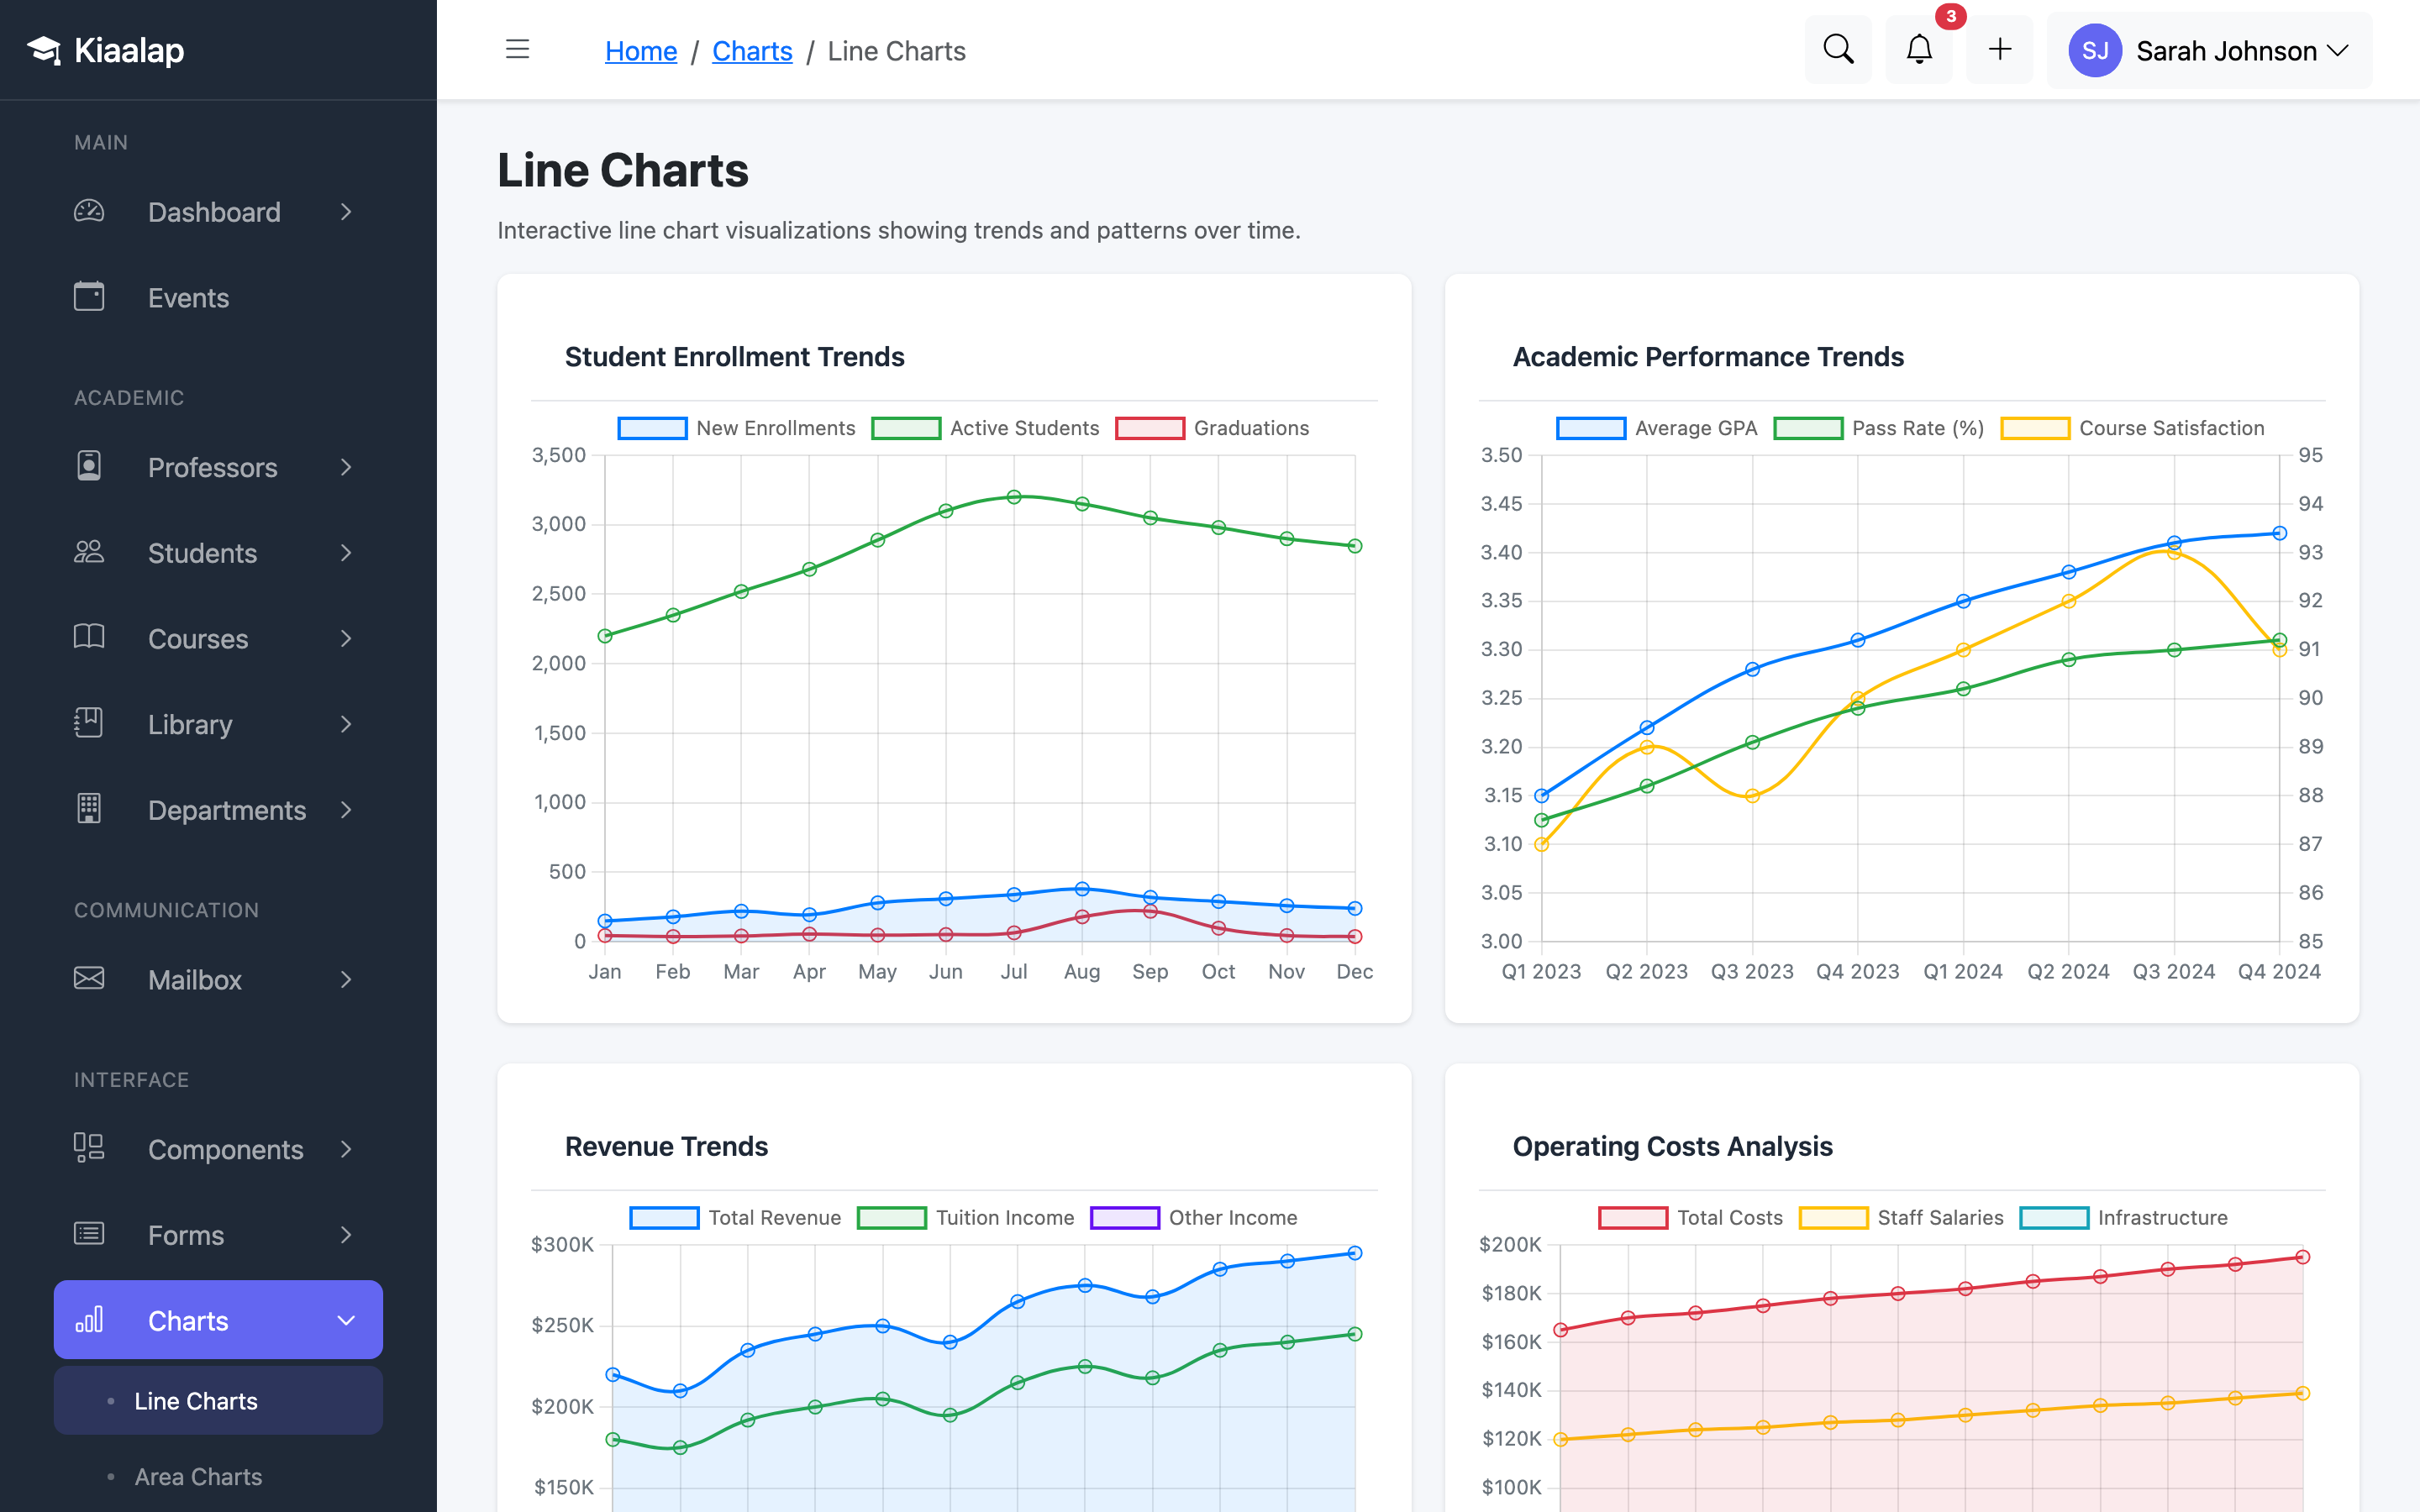The image size is (2420, 1512).
Task: Expand the Mailbox submenu chevron
Action: pyautogui.click(x=346, y=979)
